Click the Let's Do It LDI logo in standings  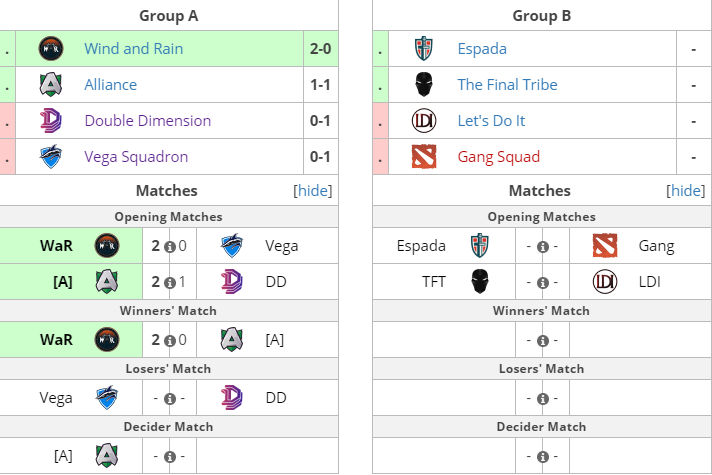[x=424, y=120]
